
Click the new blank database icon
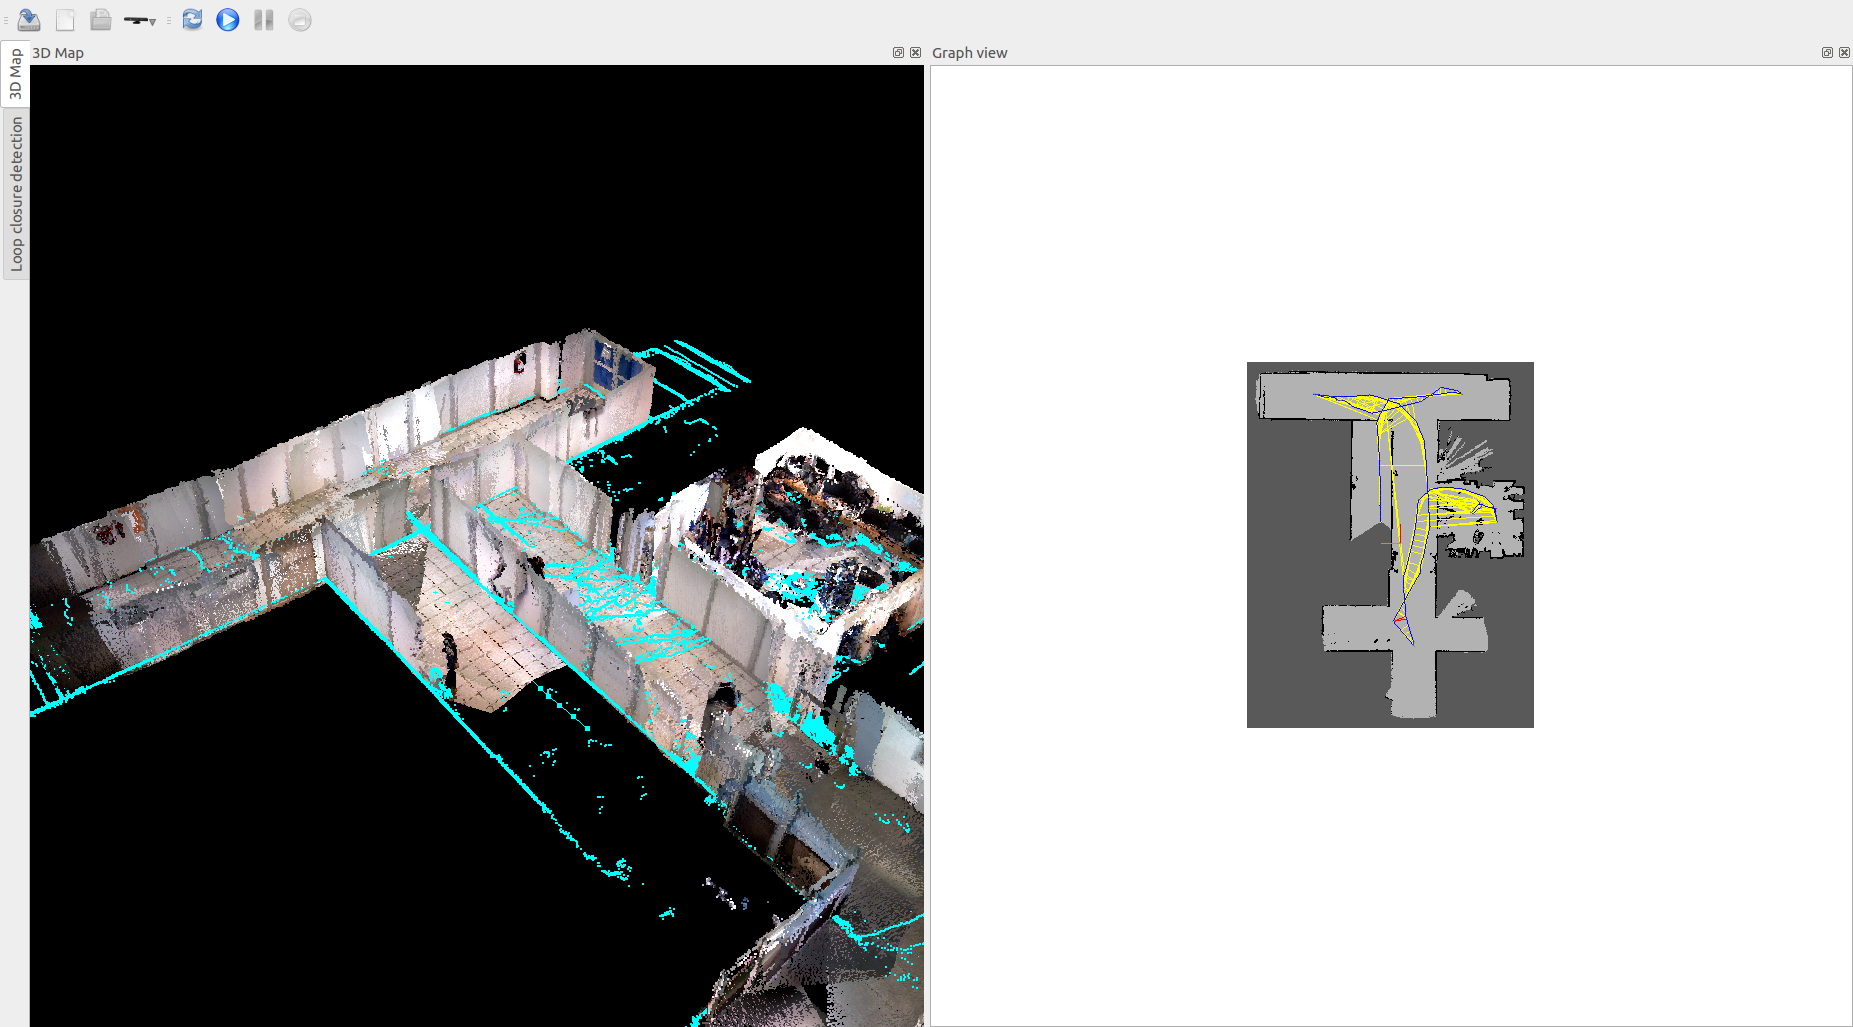click(x=65, y=20)
